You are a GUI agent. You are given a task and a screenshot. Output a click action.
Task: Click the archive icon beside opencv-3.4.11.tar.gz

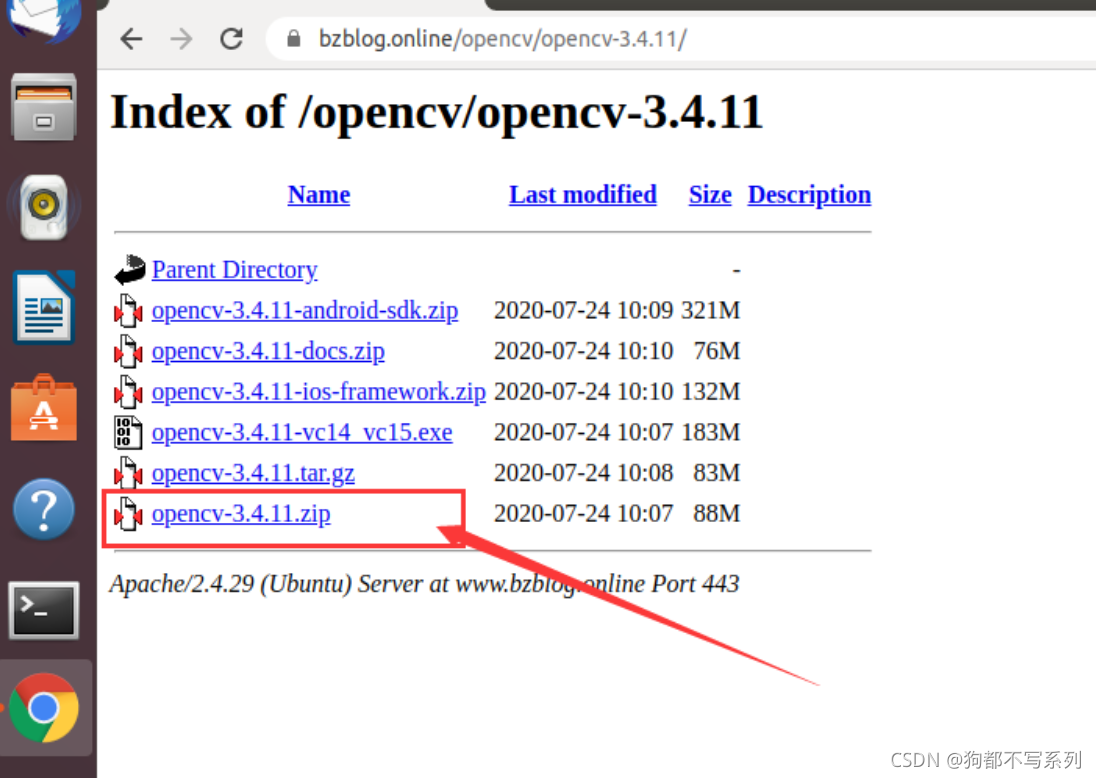point(129,473)
